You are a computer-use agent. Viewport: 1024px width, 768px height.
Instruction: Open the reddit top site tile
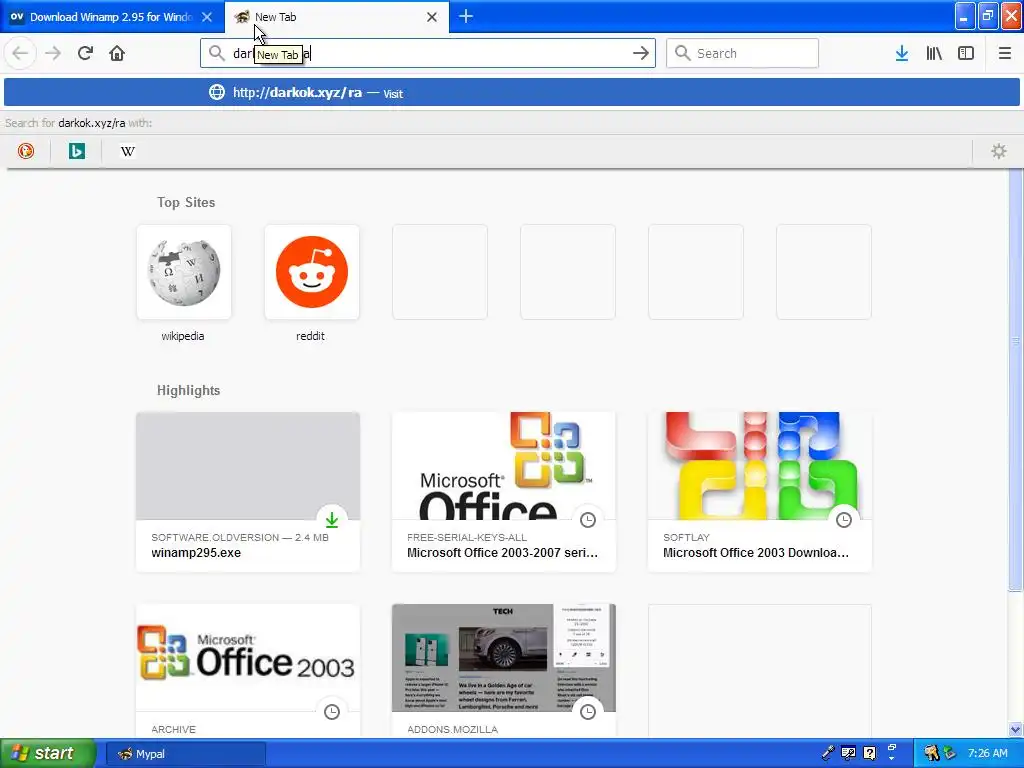(x=312, y=272)
